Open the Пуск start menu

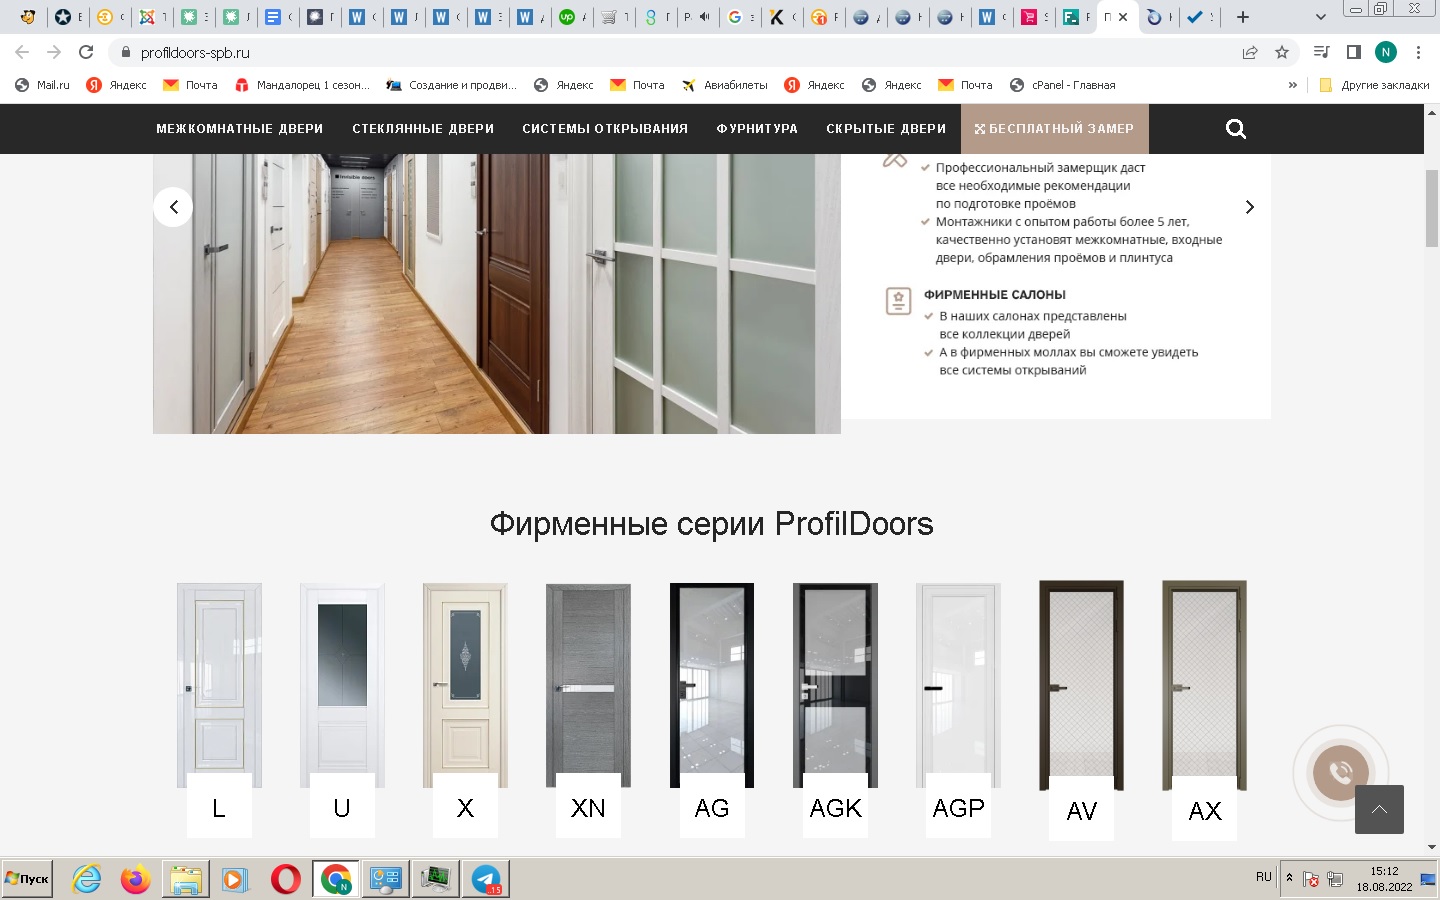(27, 879)
